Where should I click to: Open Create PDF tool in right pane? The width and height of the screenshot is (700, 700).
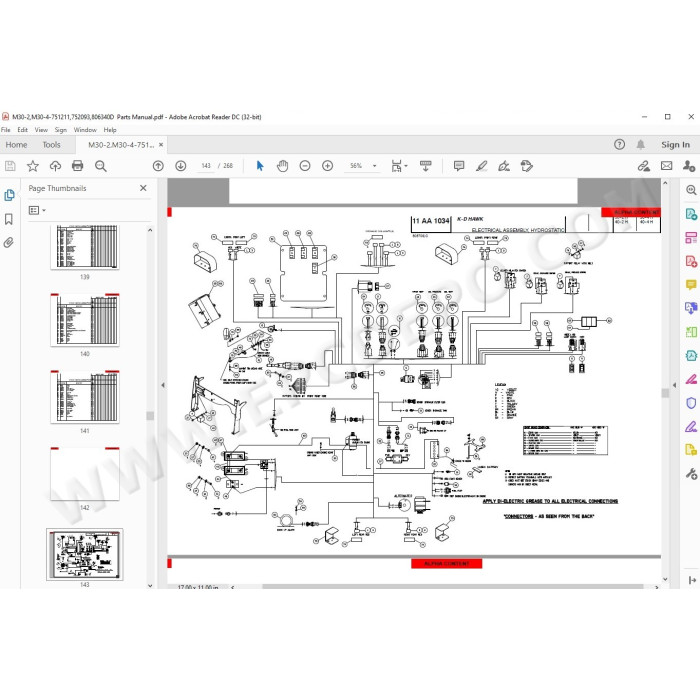pos(691,261)
